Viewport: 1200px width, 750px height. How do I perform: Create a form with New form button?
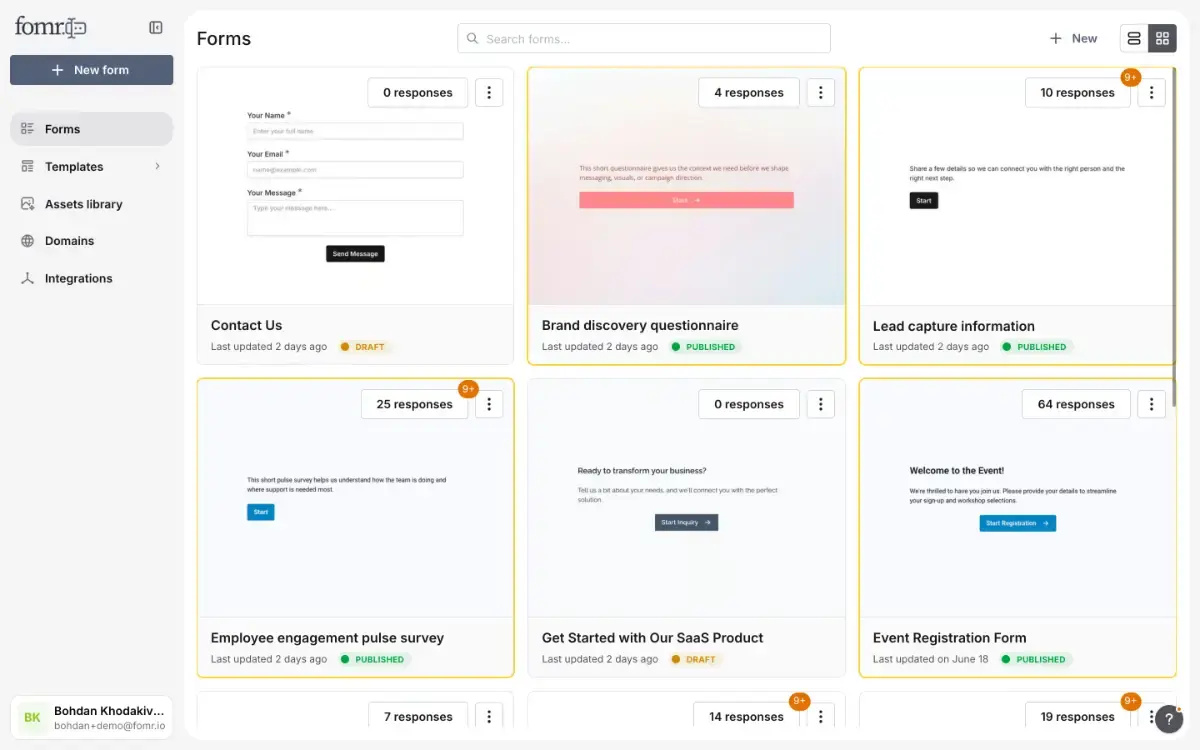pyautogui.click(x=91, y=70)
